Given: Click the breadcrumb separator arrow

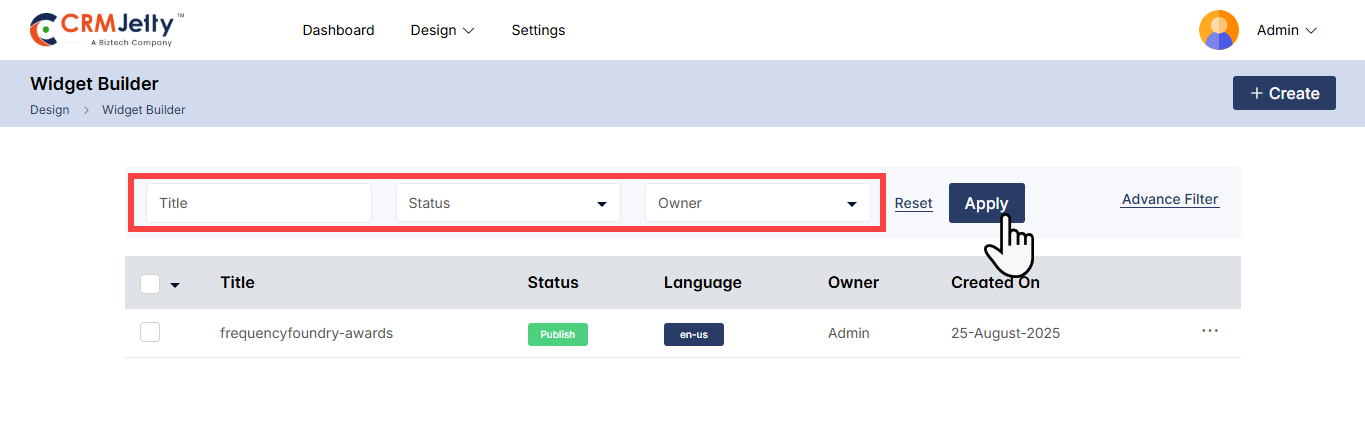Looking at the screenshot, I should pos(86,110).
